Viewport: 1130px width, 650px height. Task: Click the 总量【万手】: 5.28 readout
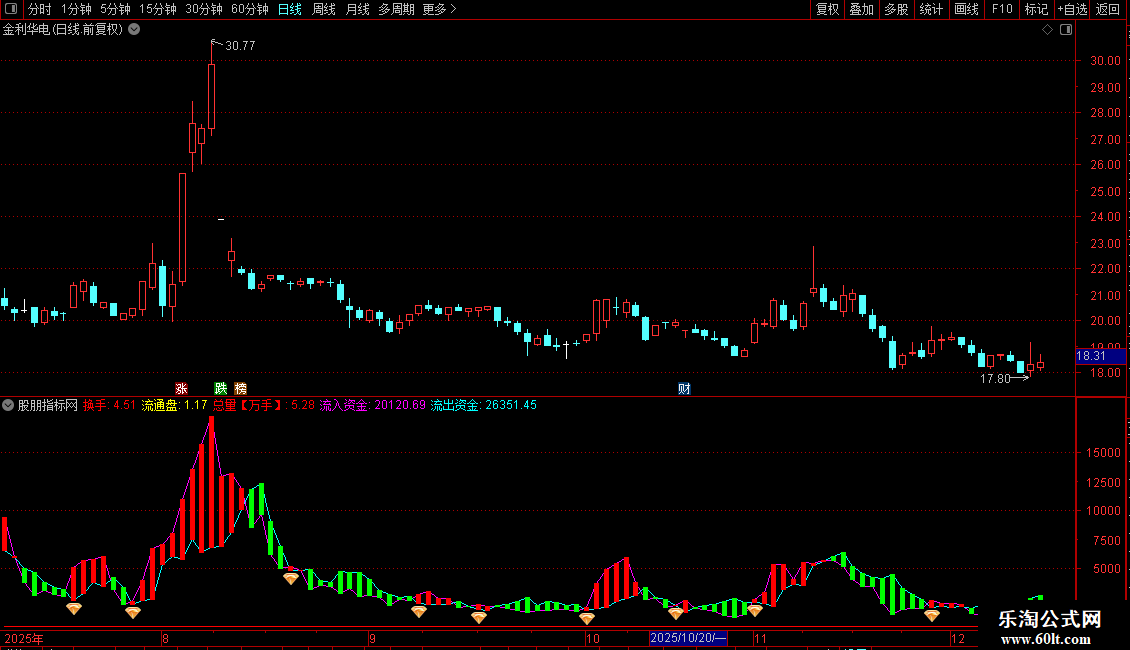click(x=264, y=405)
